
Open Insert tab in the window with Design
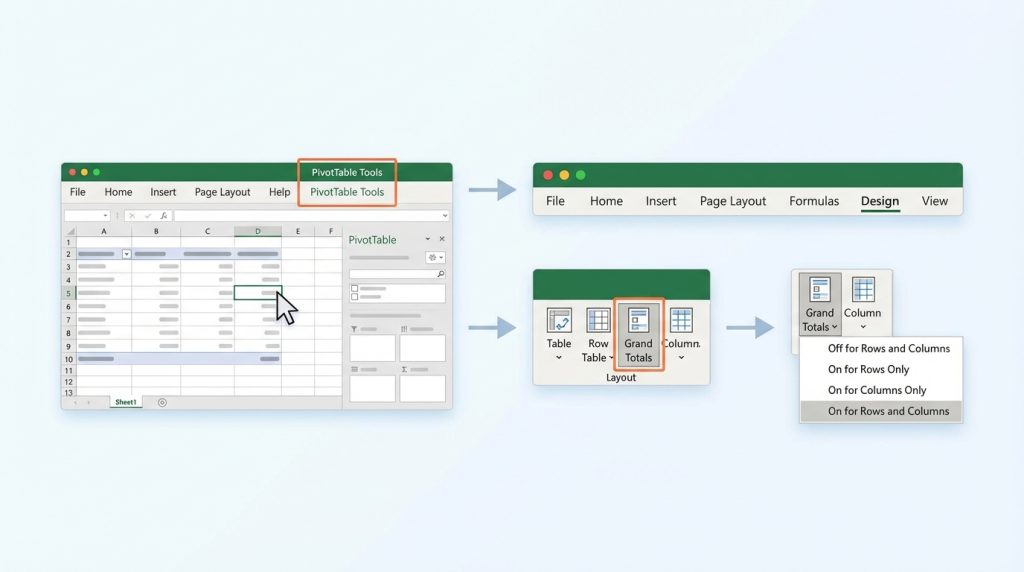(661, 201)
